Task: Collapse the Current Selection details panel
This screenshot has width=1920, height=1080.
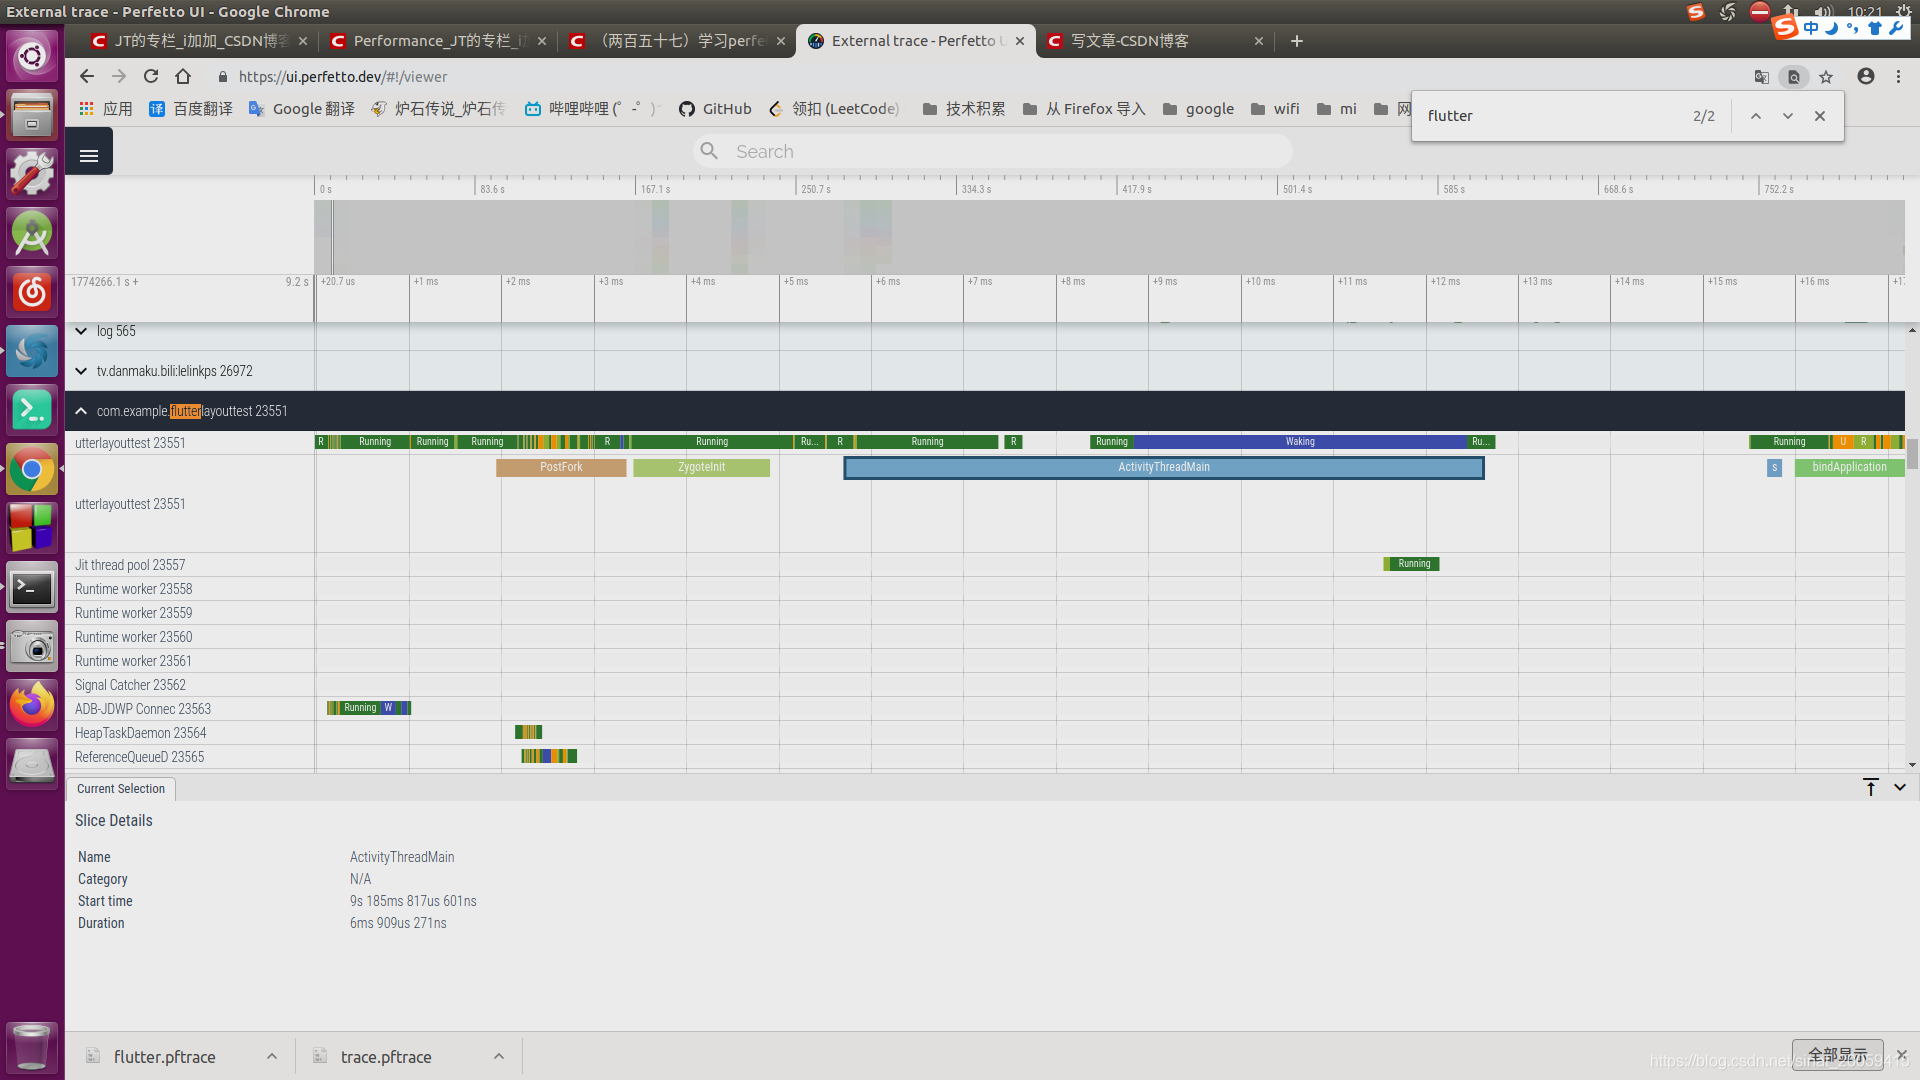Action: point(1900,788)
